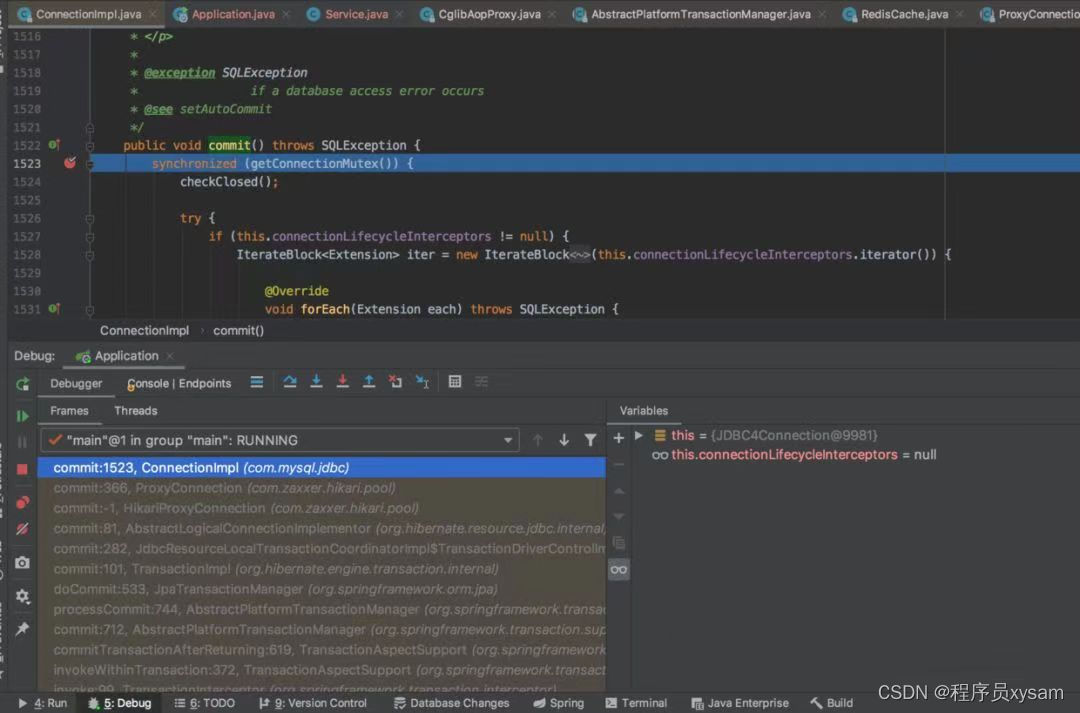Open View Breakpoints double red dots icon

pos(22,502)
